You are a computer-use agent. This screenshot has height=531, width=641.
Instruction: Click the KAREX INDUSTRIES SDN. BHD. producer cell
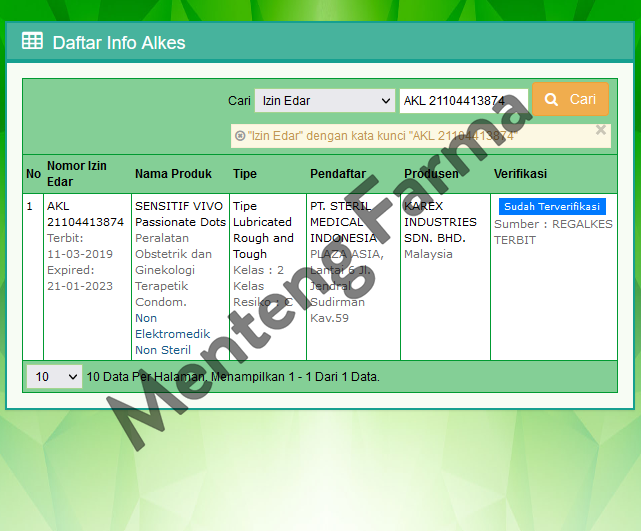440,222
